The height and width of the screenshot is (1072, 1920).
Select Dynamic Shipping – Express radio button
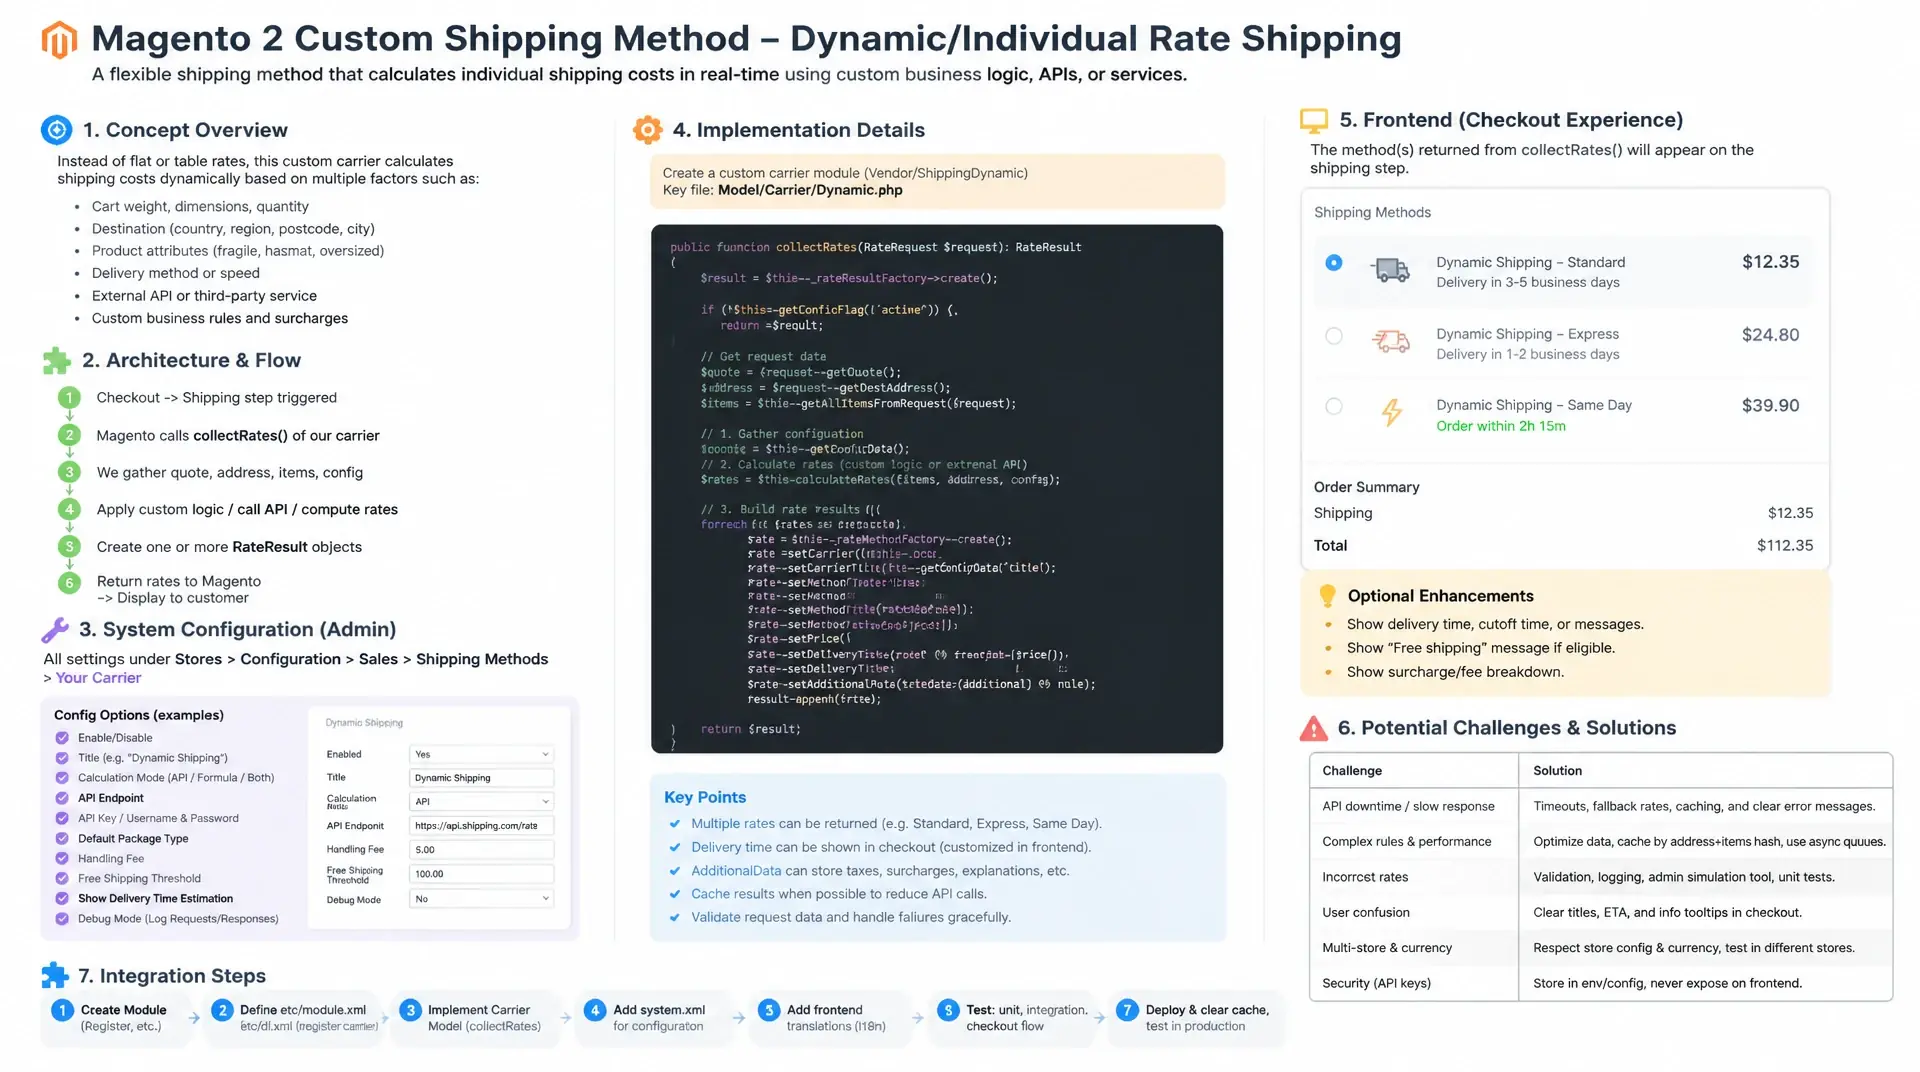pos(1334,336)
